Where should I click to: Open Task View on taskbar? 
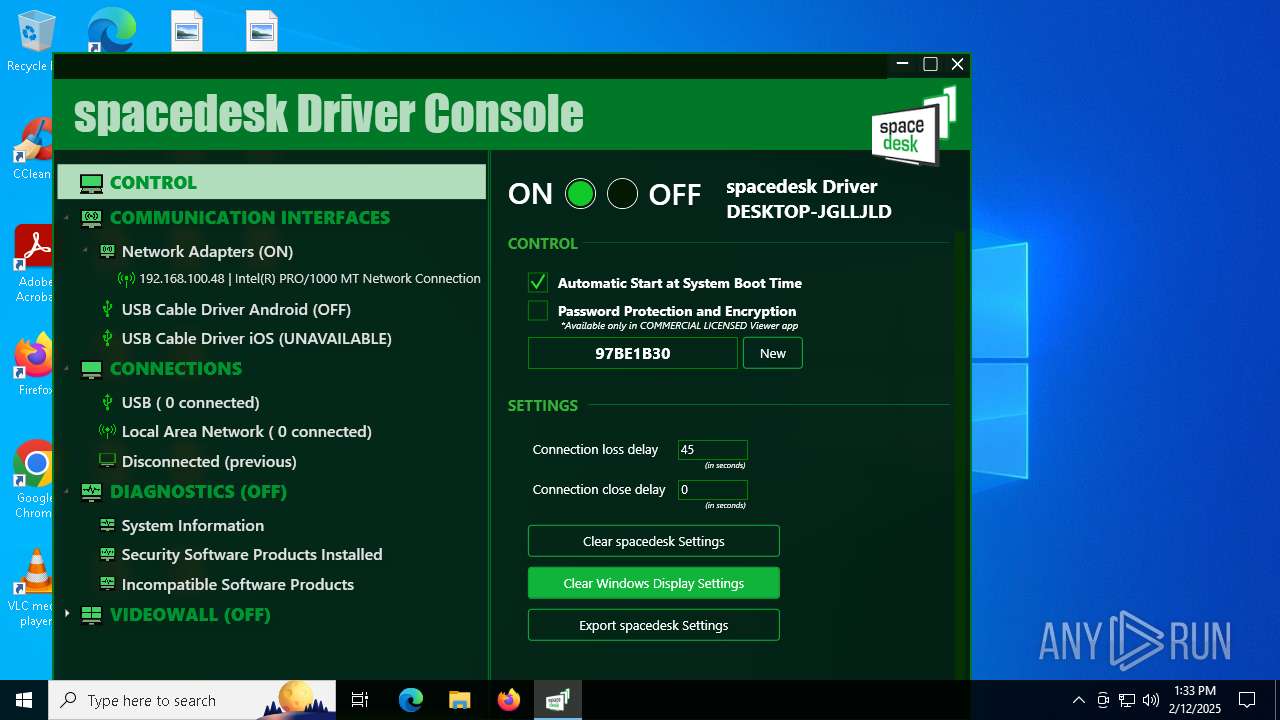pyautogui.click(x=360, y=700)
